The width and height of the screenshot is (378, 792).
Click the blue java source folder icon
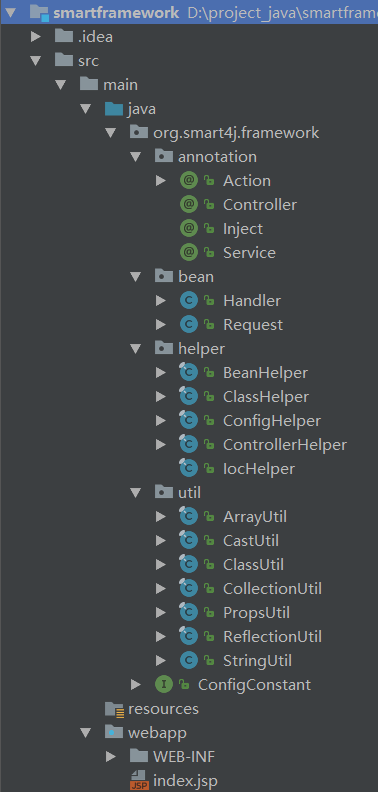(114, 109)
